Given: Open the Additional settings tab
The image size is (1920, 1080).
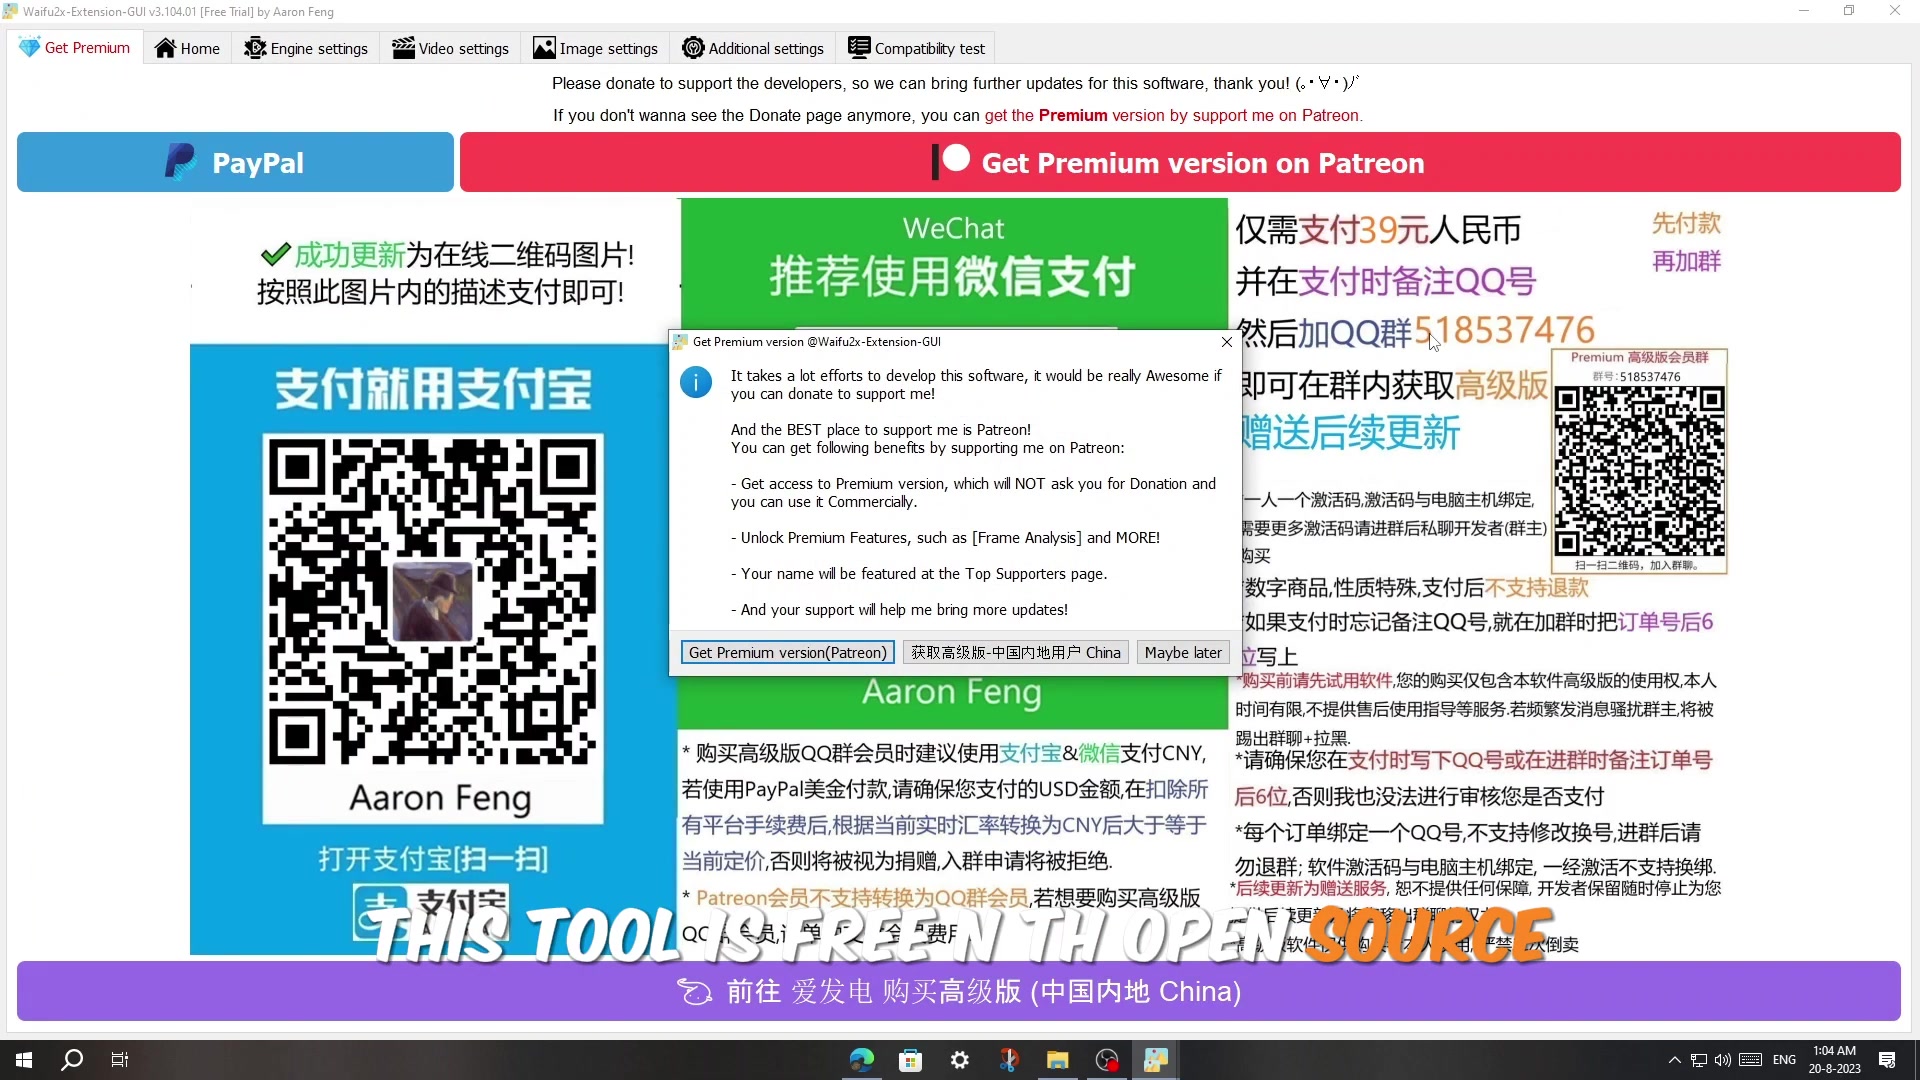Looking at the screenshot, I should 753,48.
